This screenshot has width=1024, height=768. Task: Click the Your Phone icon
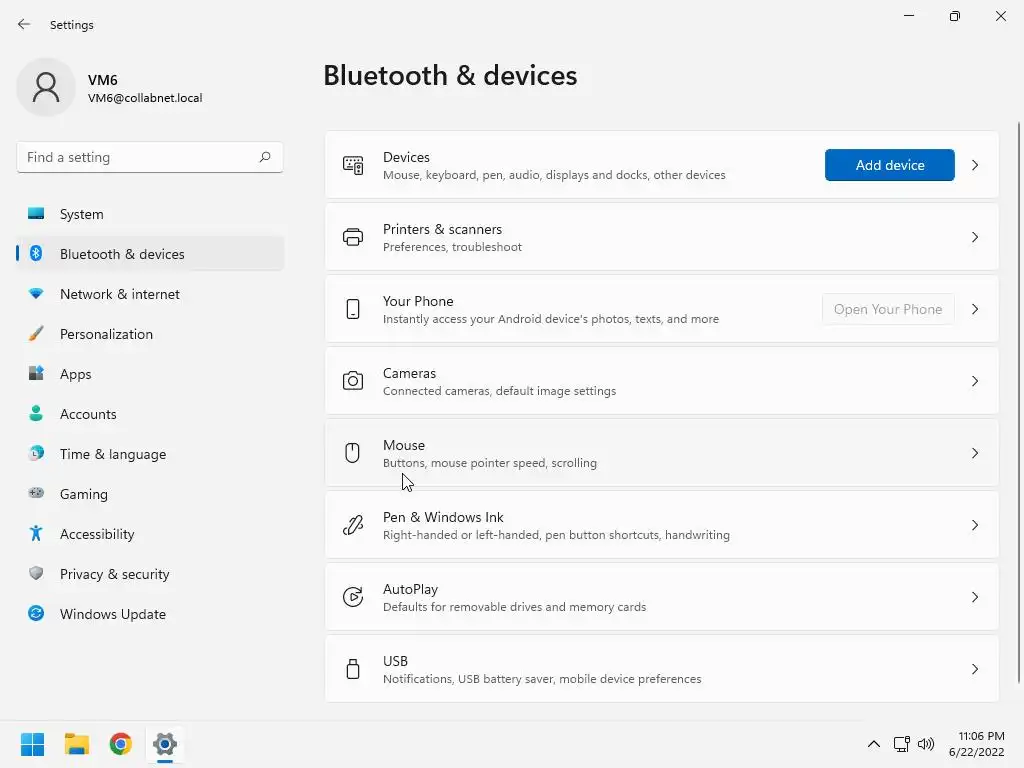click(353, 309)
